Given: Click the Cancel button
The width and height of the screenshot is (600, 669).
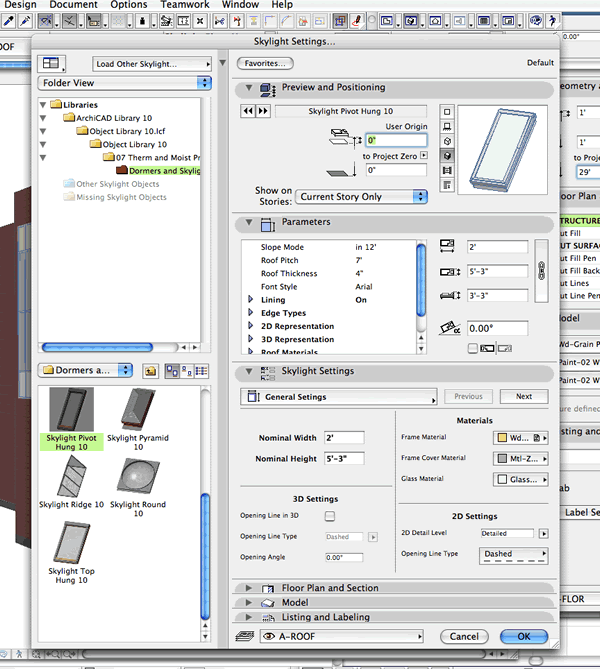Looking at the screenshot, I should (463, 636).
